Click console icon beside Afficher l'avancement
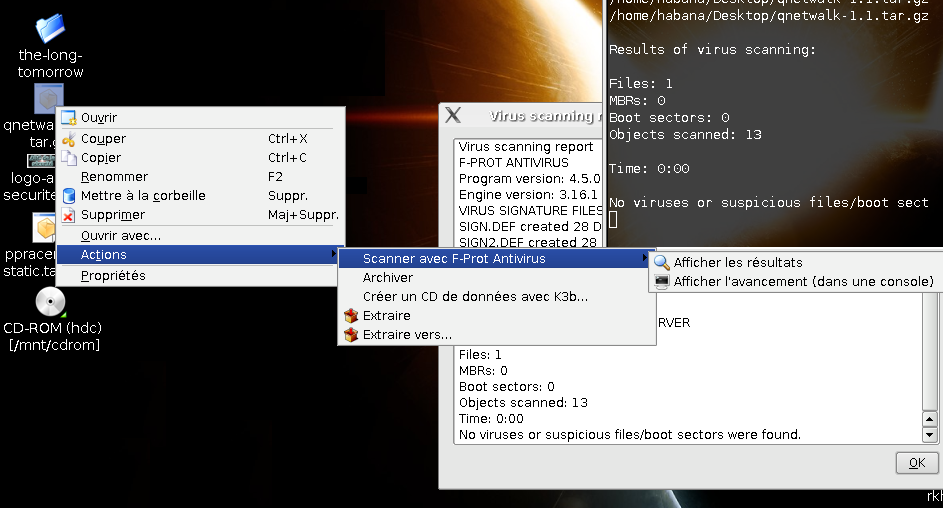Screen dimensions: 943x508 pos(662,281)
